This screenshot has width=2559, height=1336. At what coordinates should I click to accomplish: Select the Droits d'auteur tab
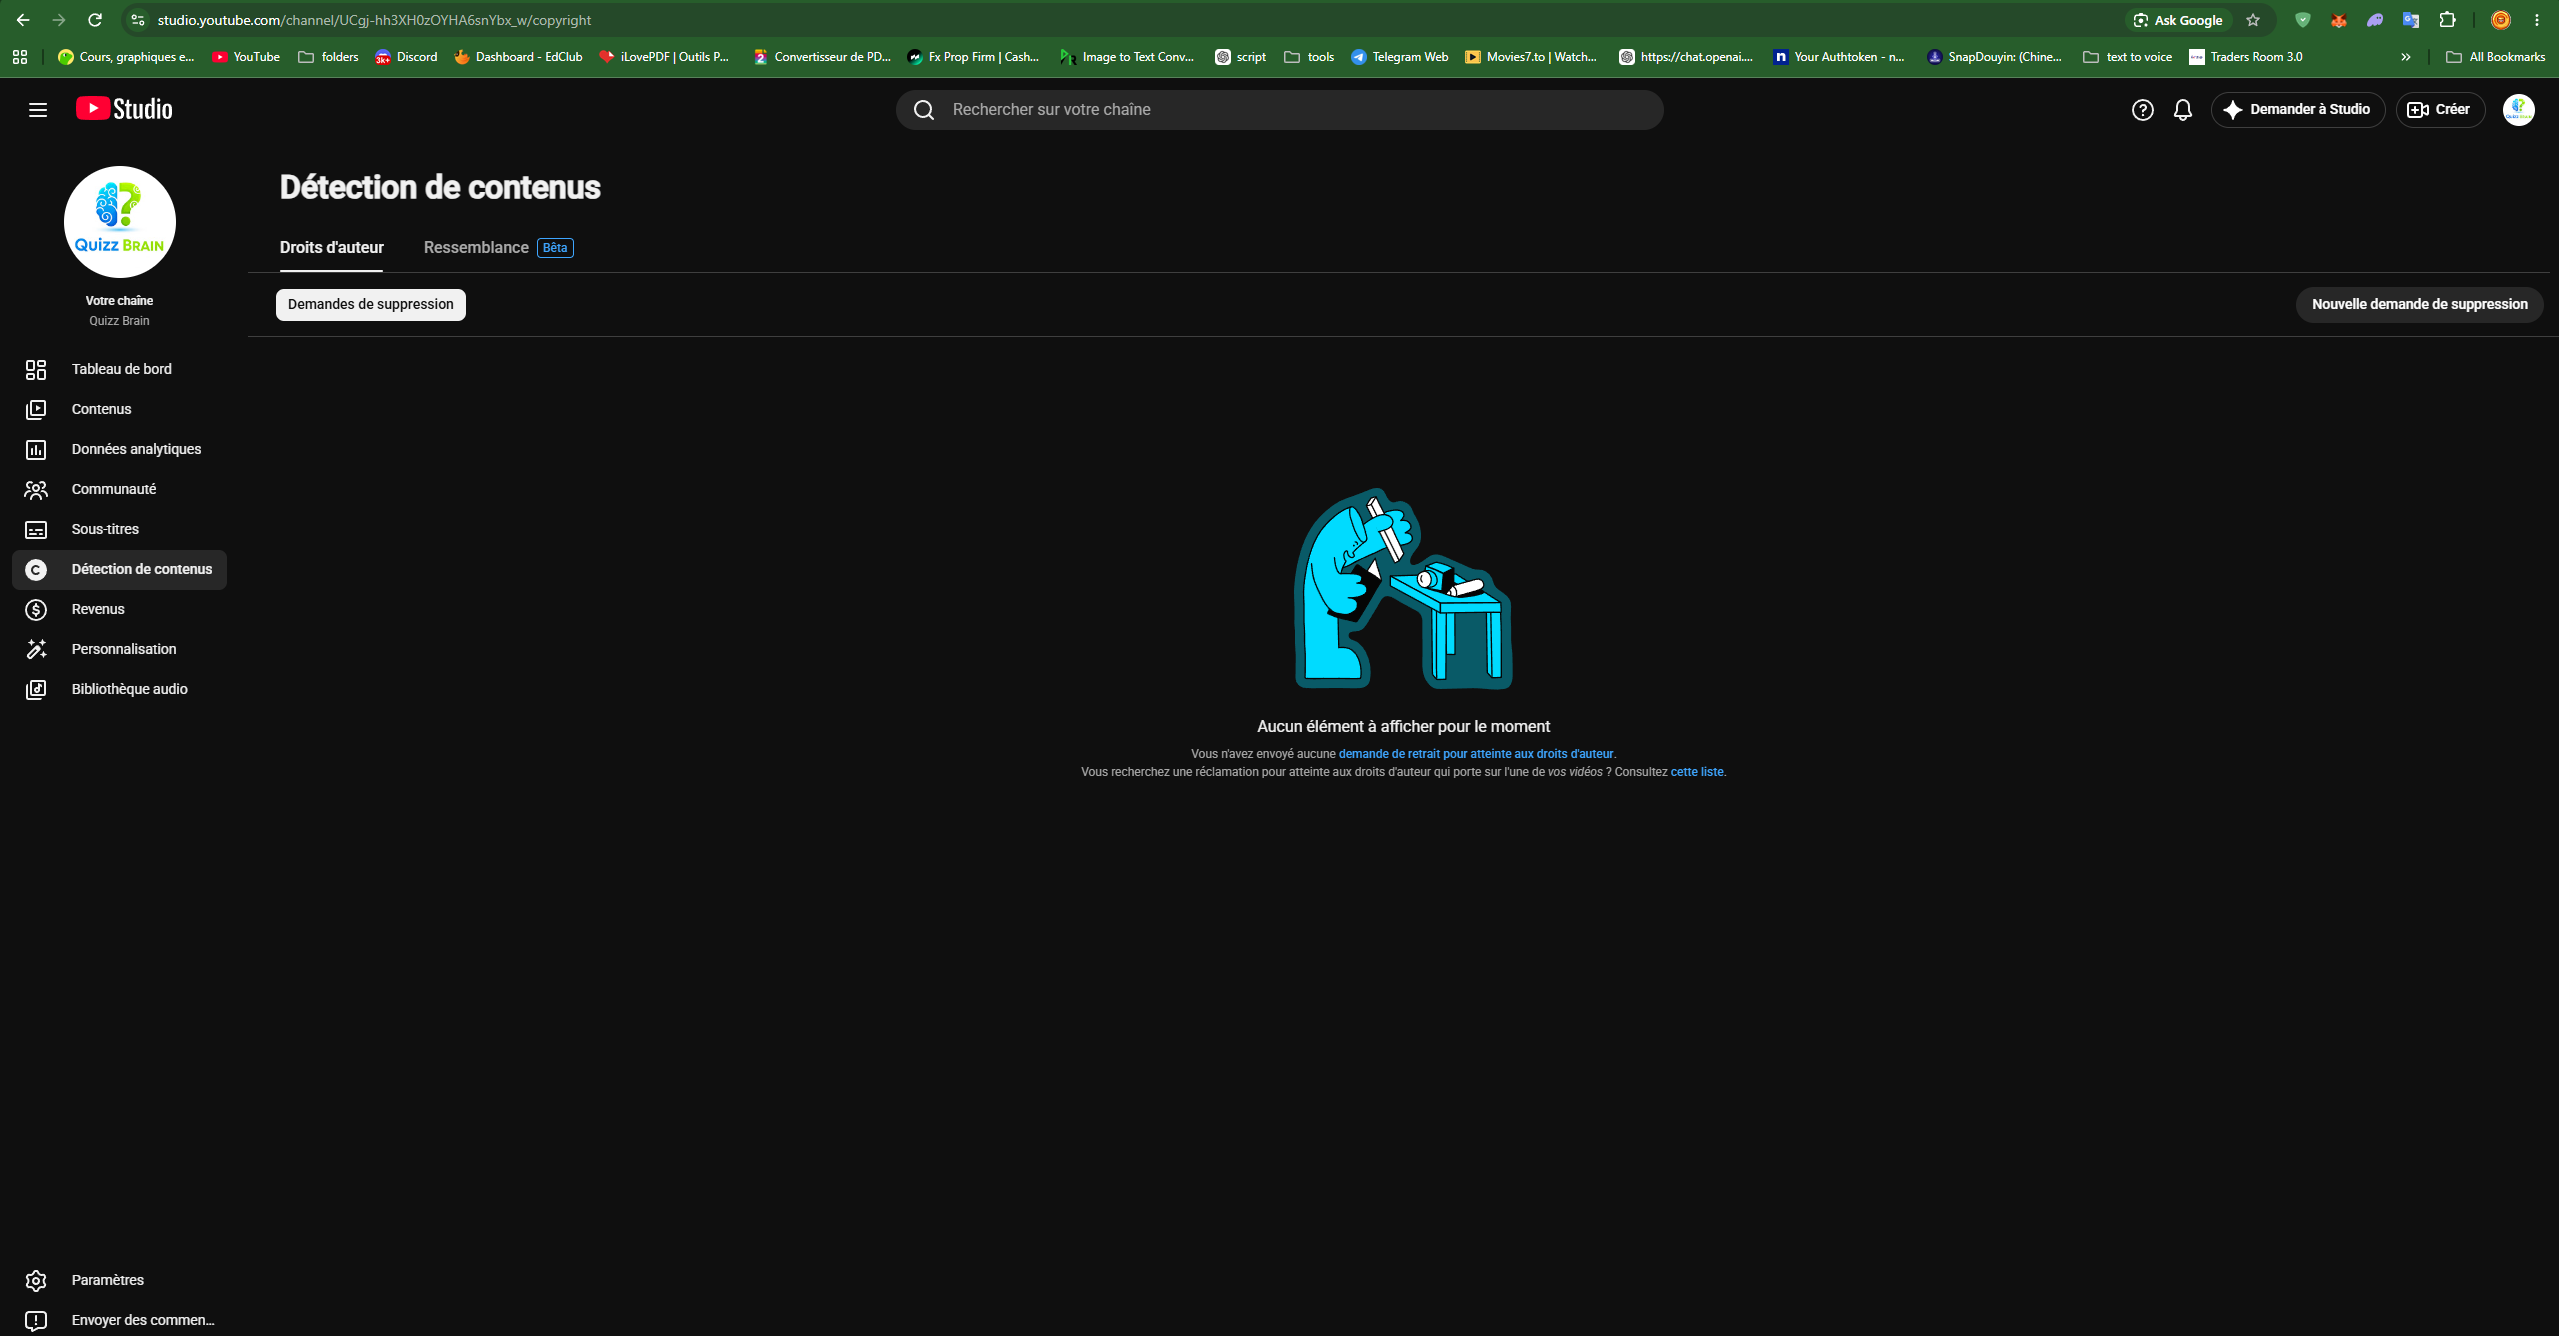click(x=331, y=247)
